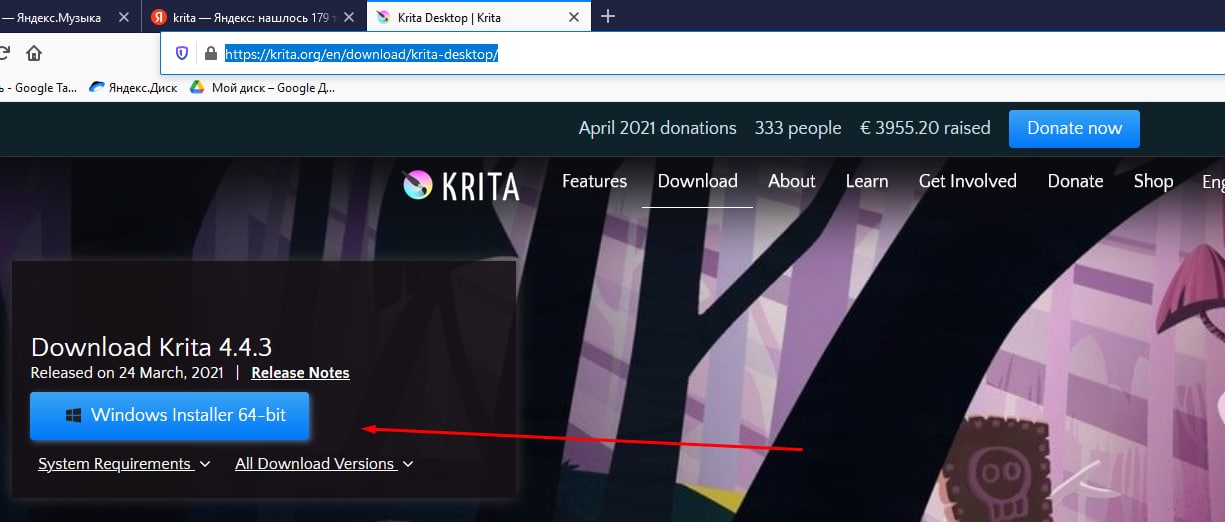Open the Release Notes link
The image size is (1225, 522).
click(301, 373)
